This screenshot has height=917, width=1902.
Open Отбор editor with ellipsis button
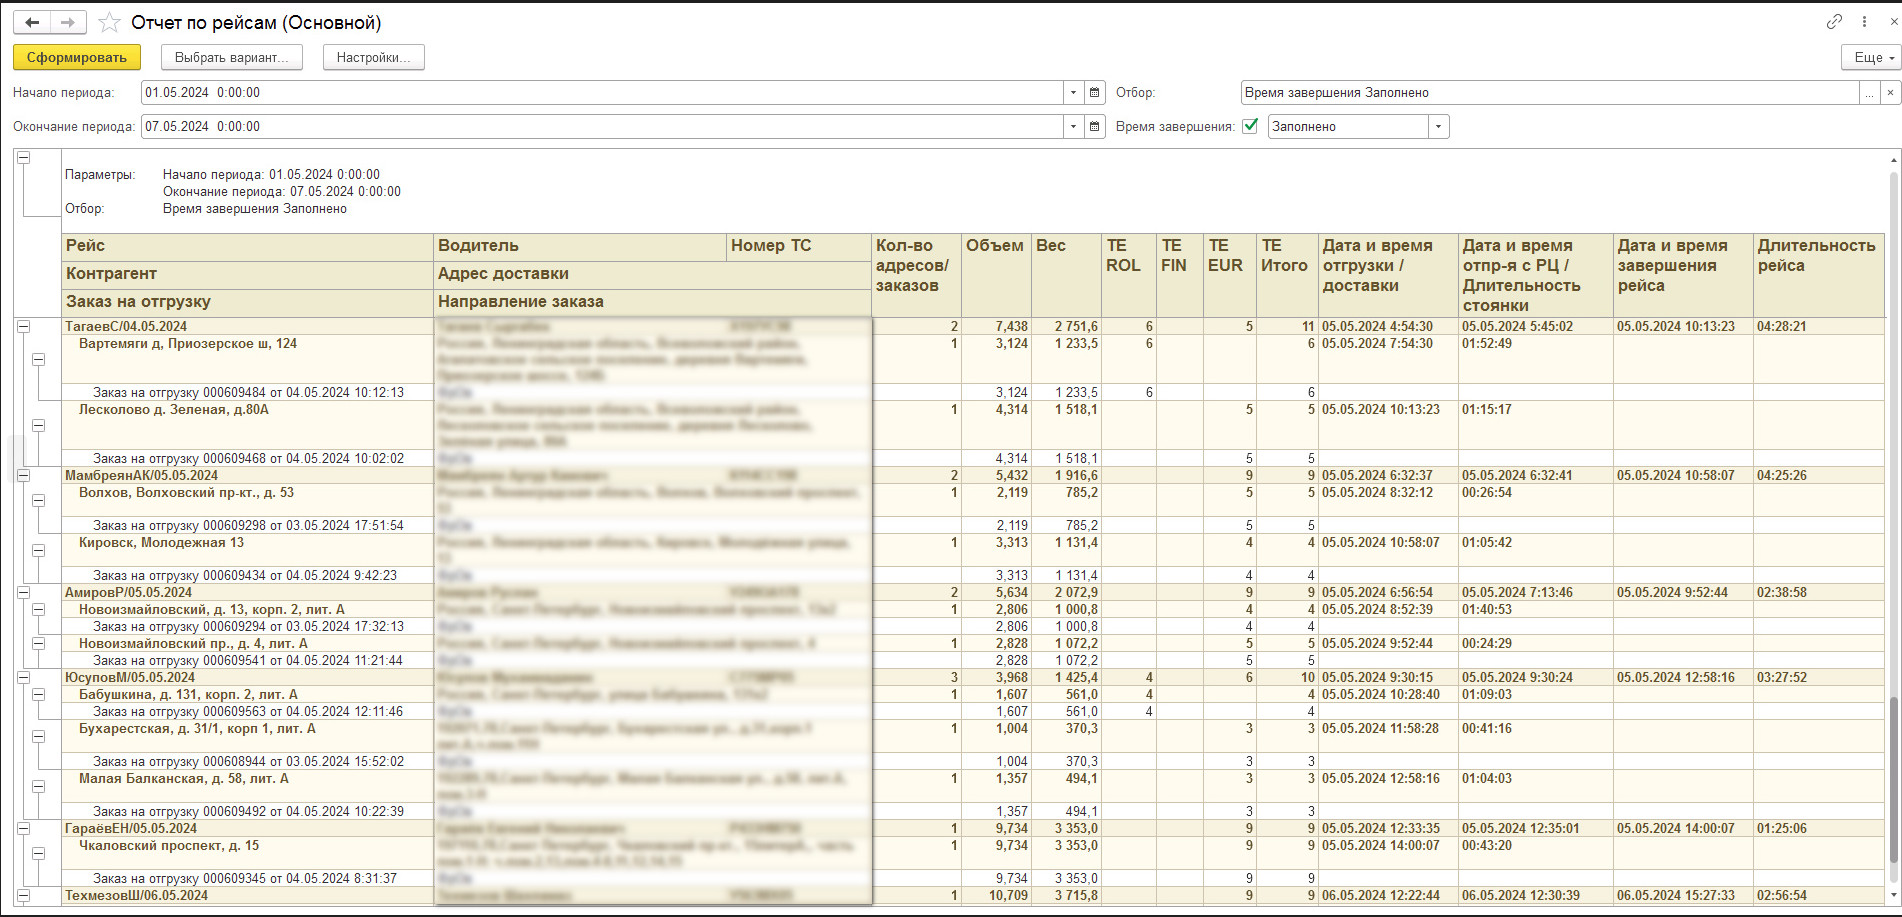pyautogui.click(x=1869, y=92)
